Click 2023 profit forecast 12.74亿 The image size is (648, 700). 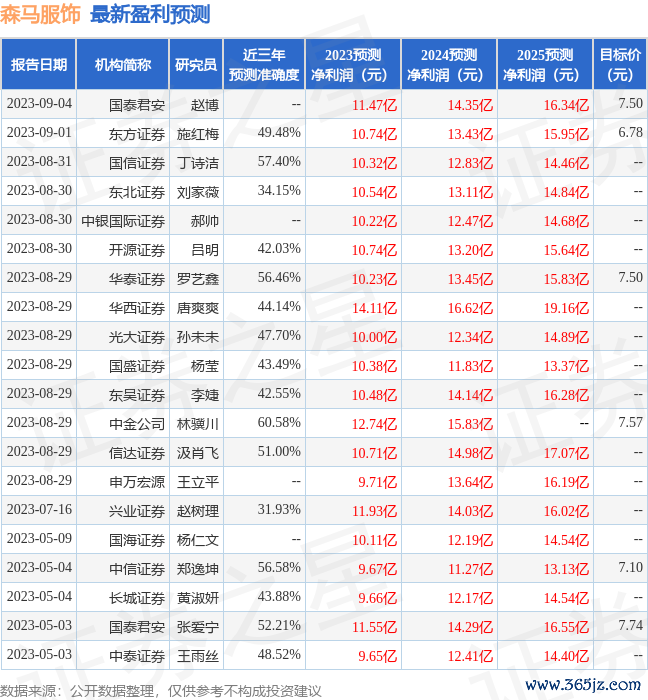(x=374, y=424)
